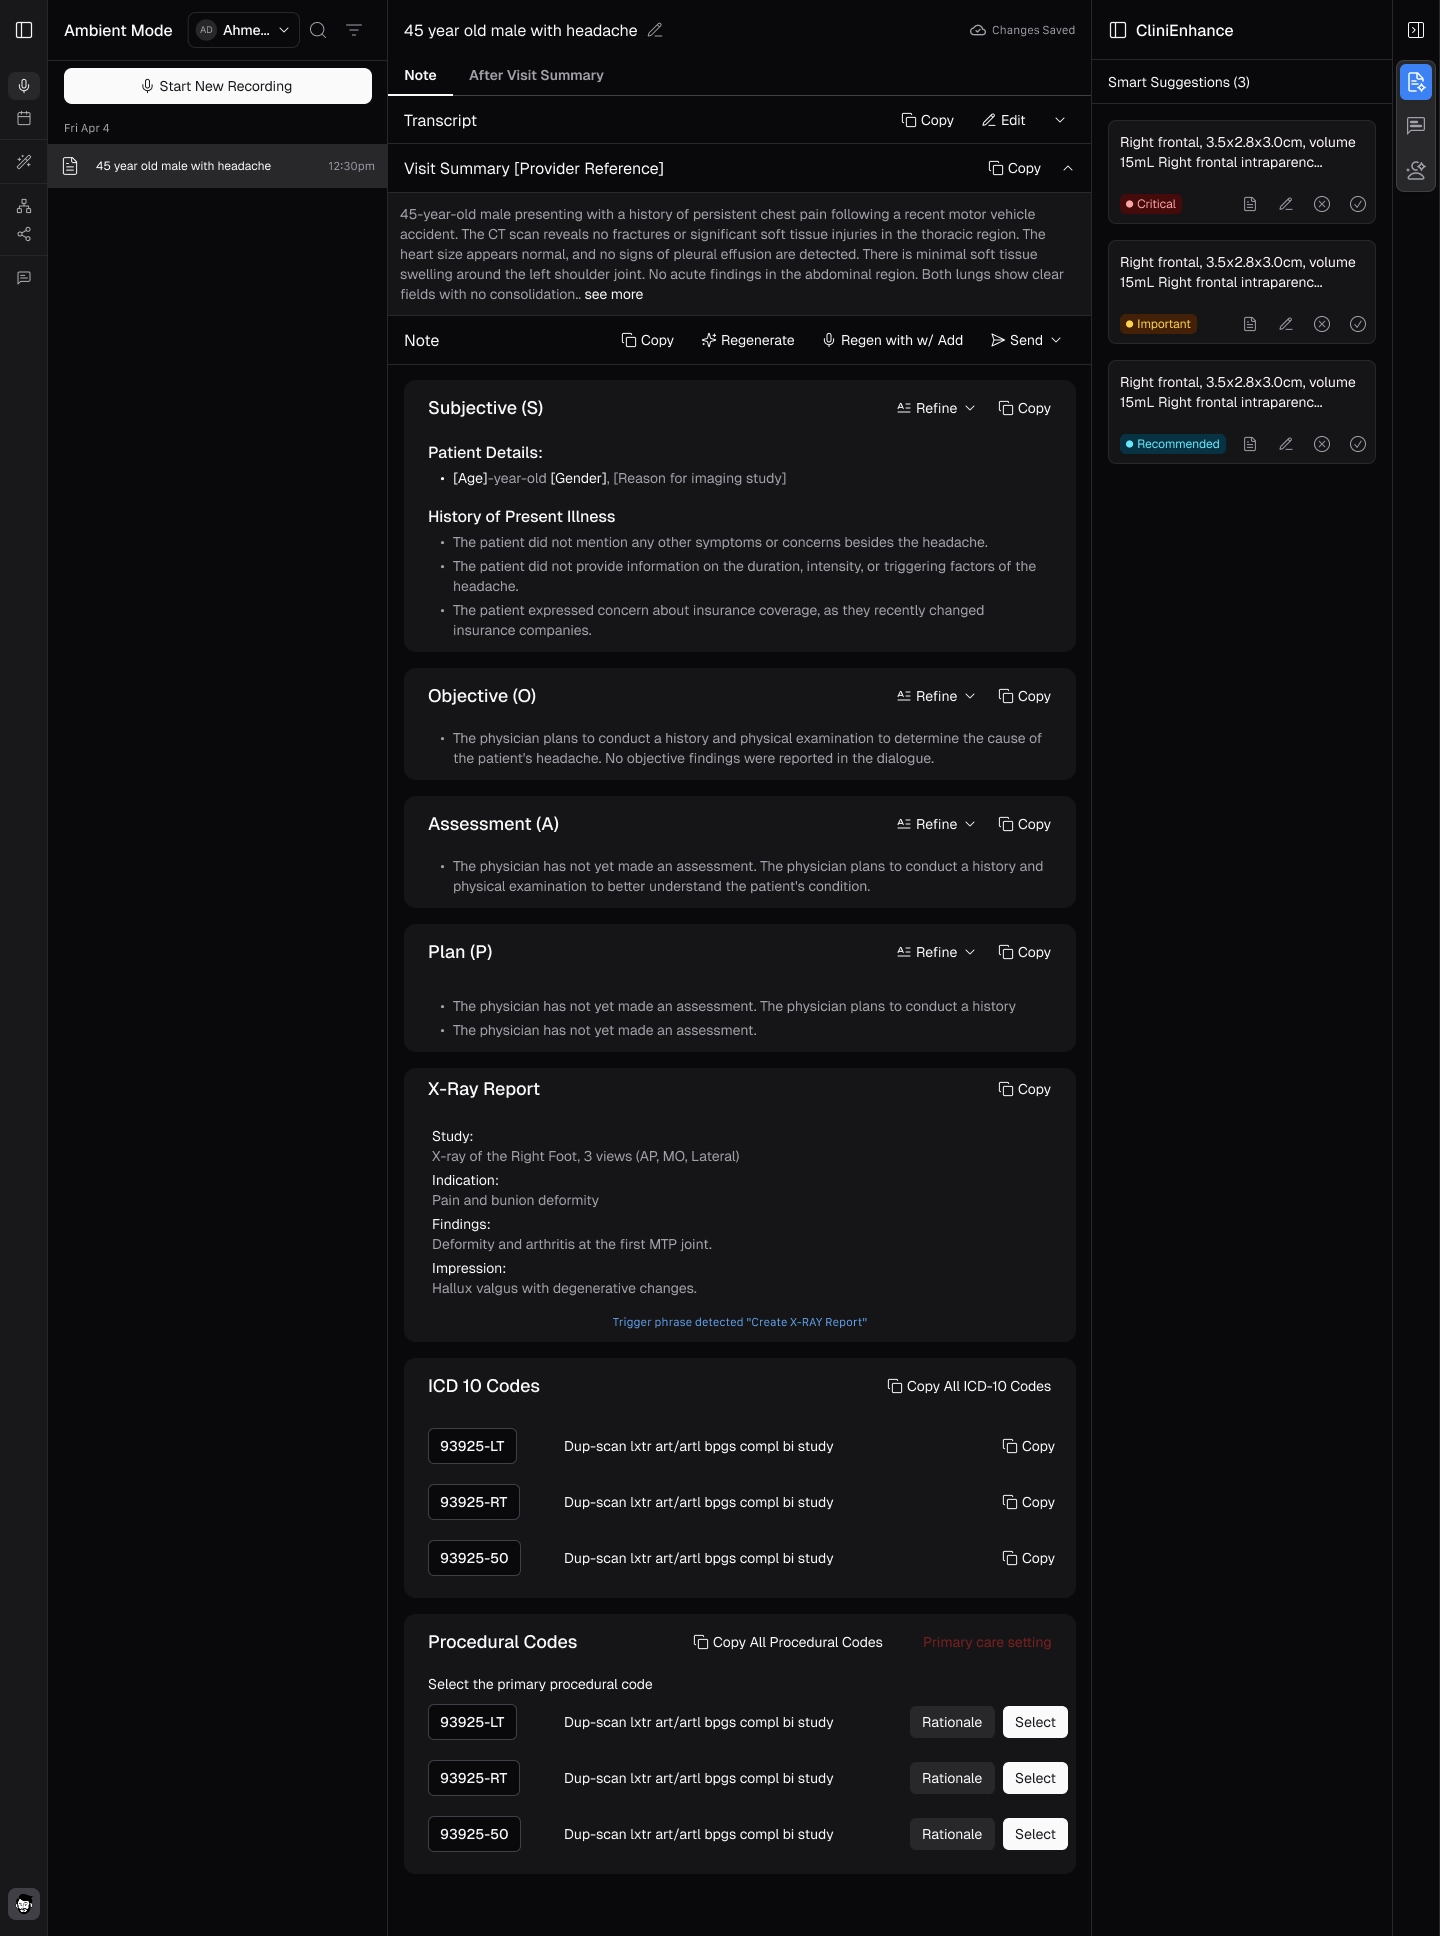Open the comments icon in right rail
Screen dimensions: 1440x1936
click(1416, 126)
